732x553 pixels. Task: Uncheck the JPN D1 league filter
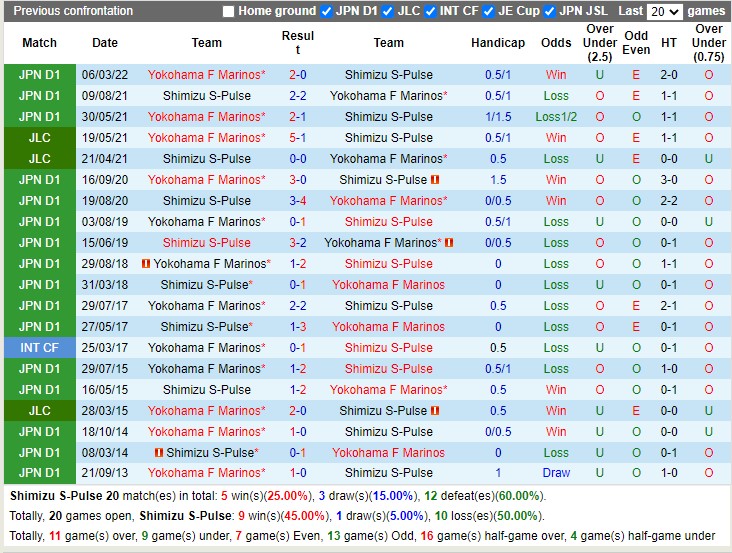326,12
